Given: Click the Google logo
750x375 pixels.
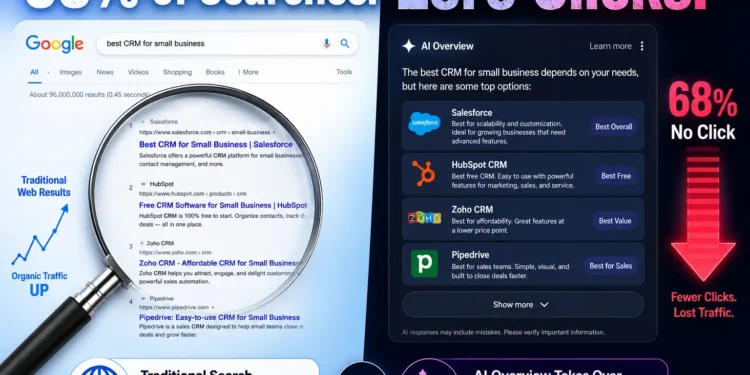Looking at the screenshot, I should pos(55,44).
